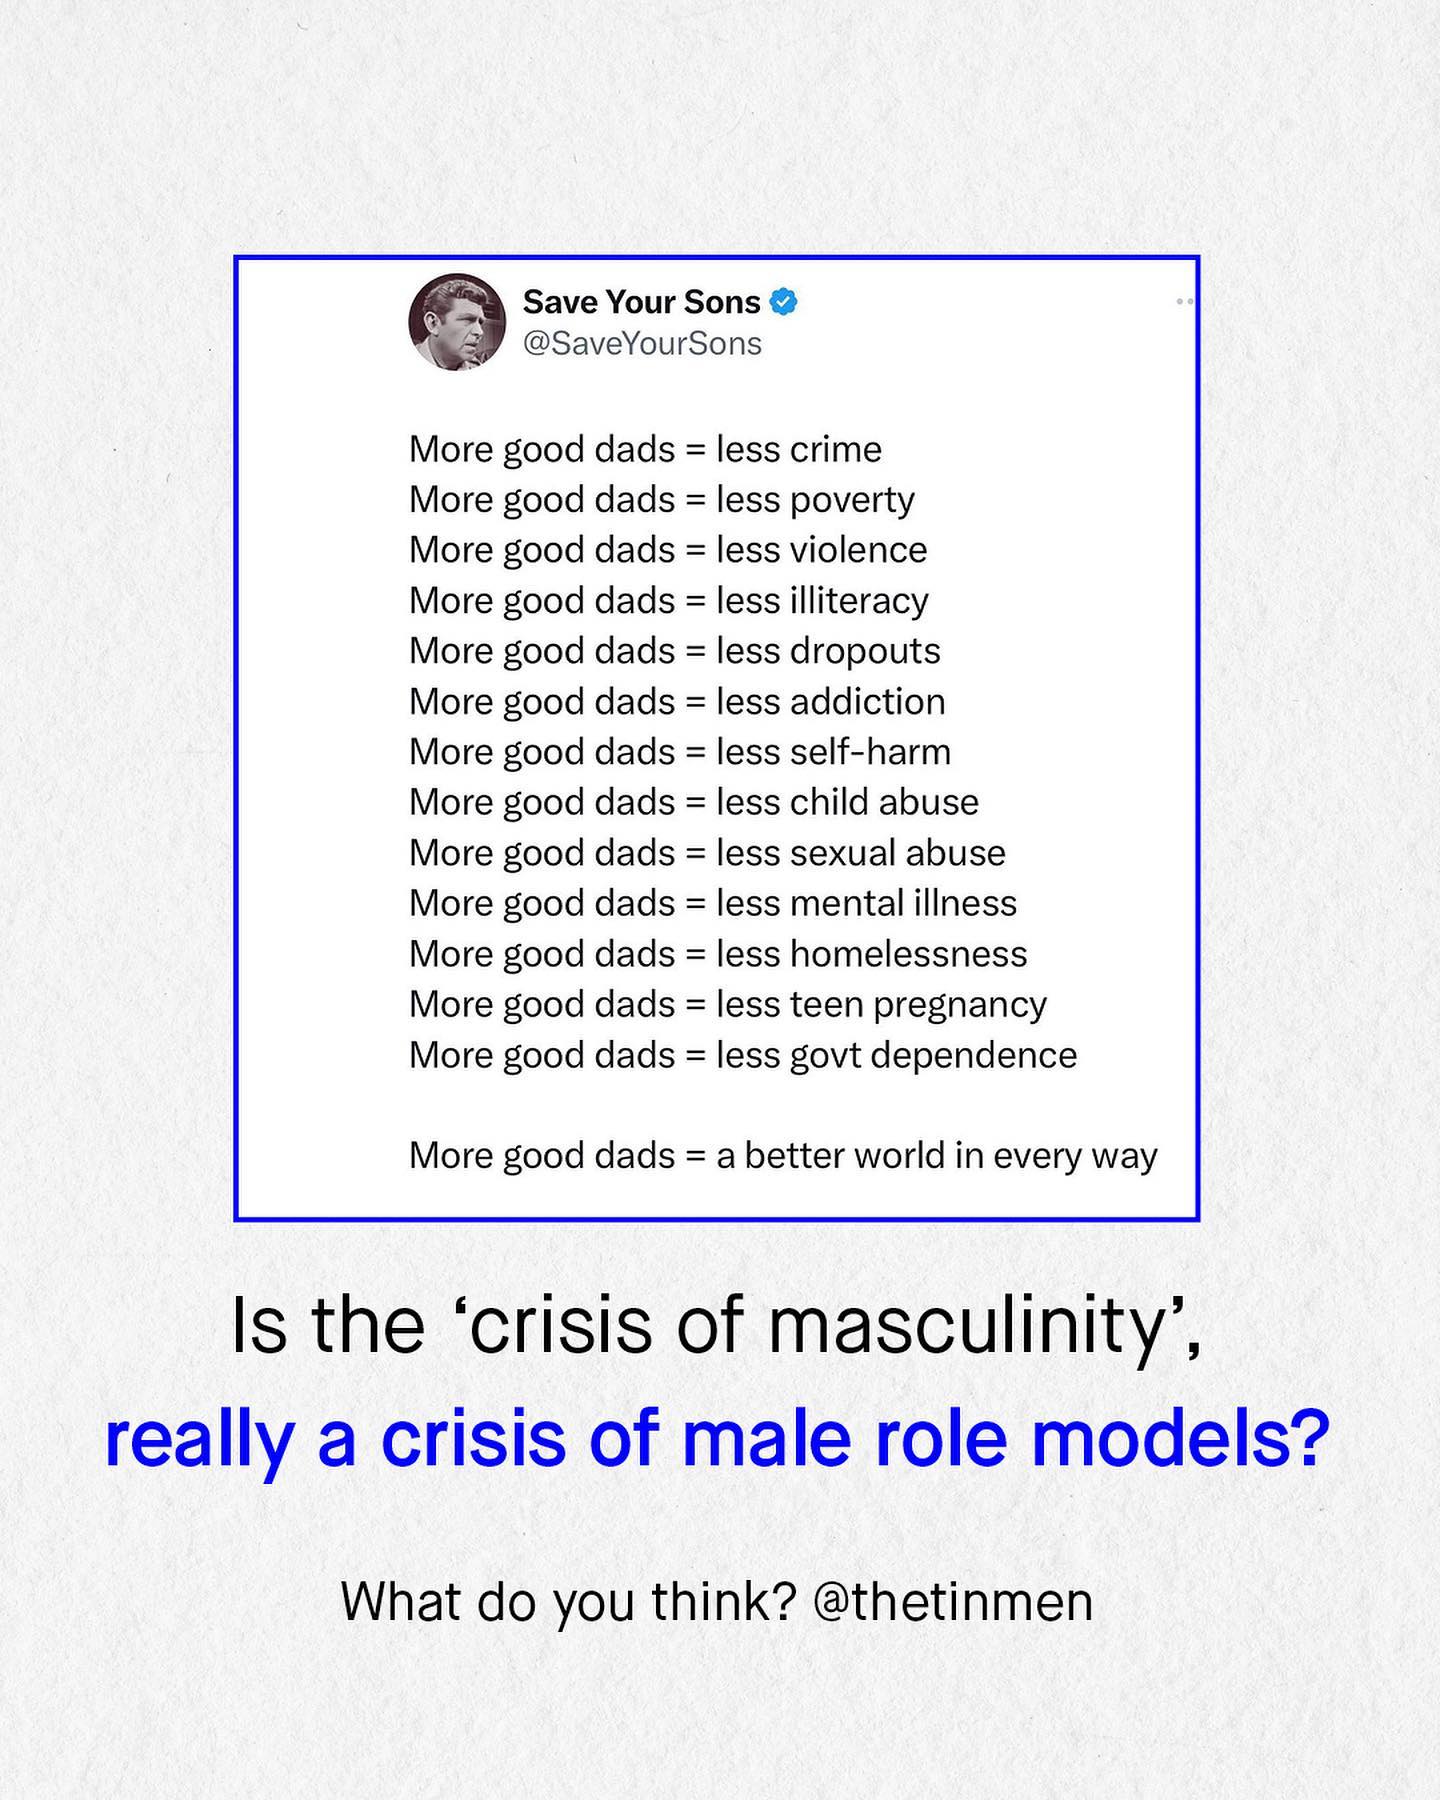1440x1800 pixels.
Task: Click the Save Your Sons profile picture
Action: 457,322
